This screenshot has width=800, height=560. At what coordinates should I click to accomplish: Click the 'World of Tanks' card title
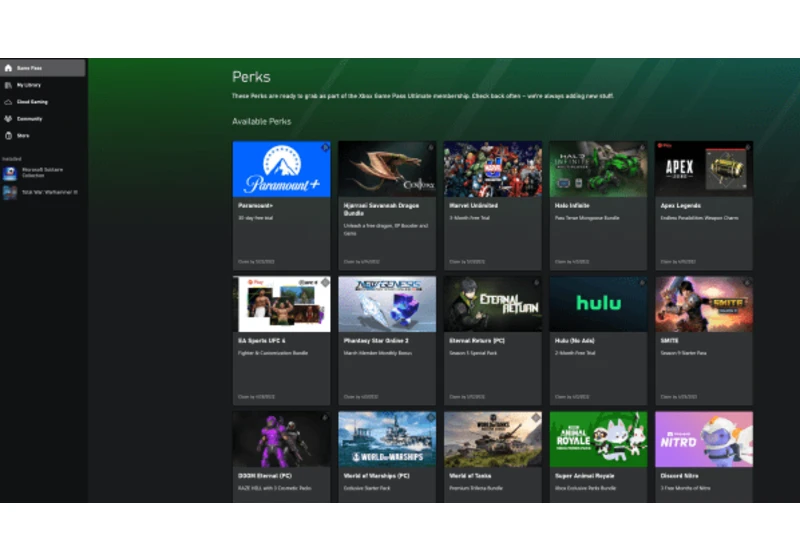click(x=470, y=476)
